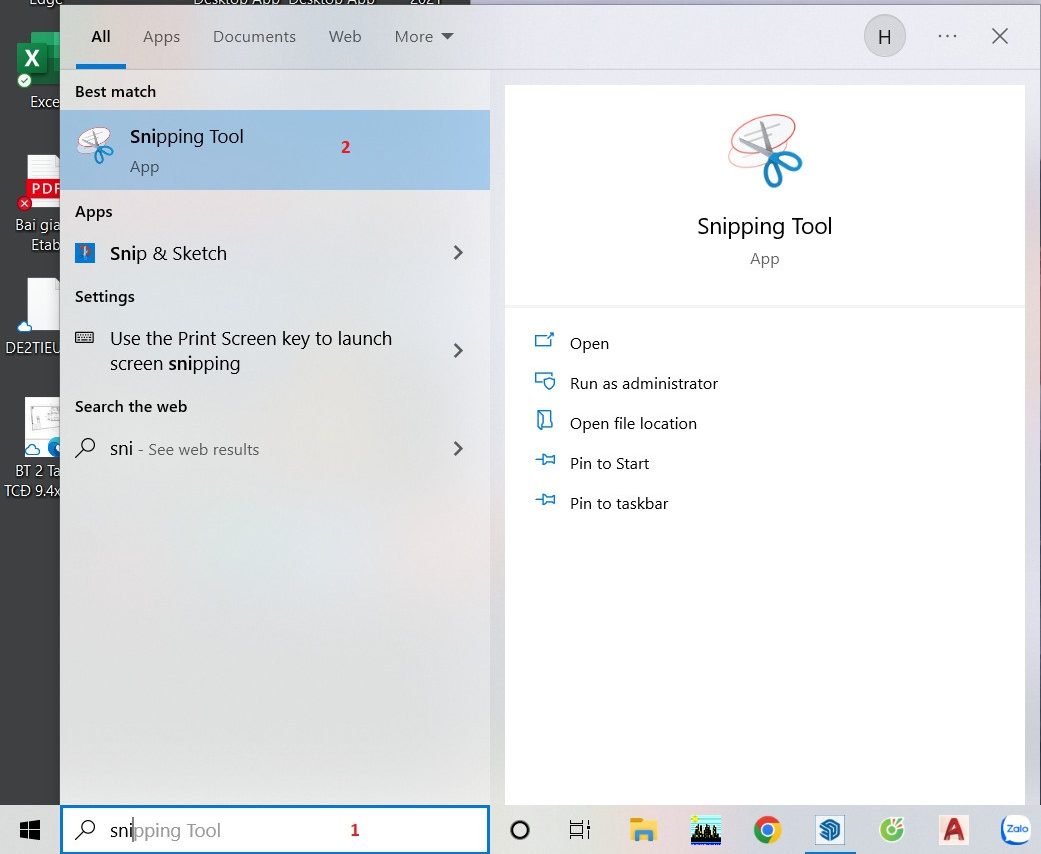Click the Open action icon
1041x854 pixels.
tap(544, 341)
